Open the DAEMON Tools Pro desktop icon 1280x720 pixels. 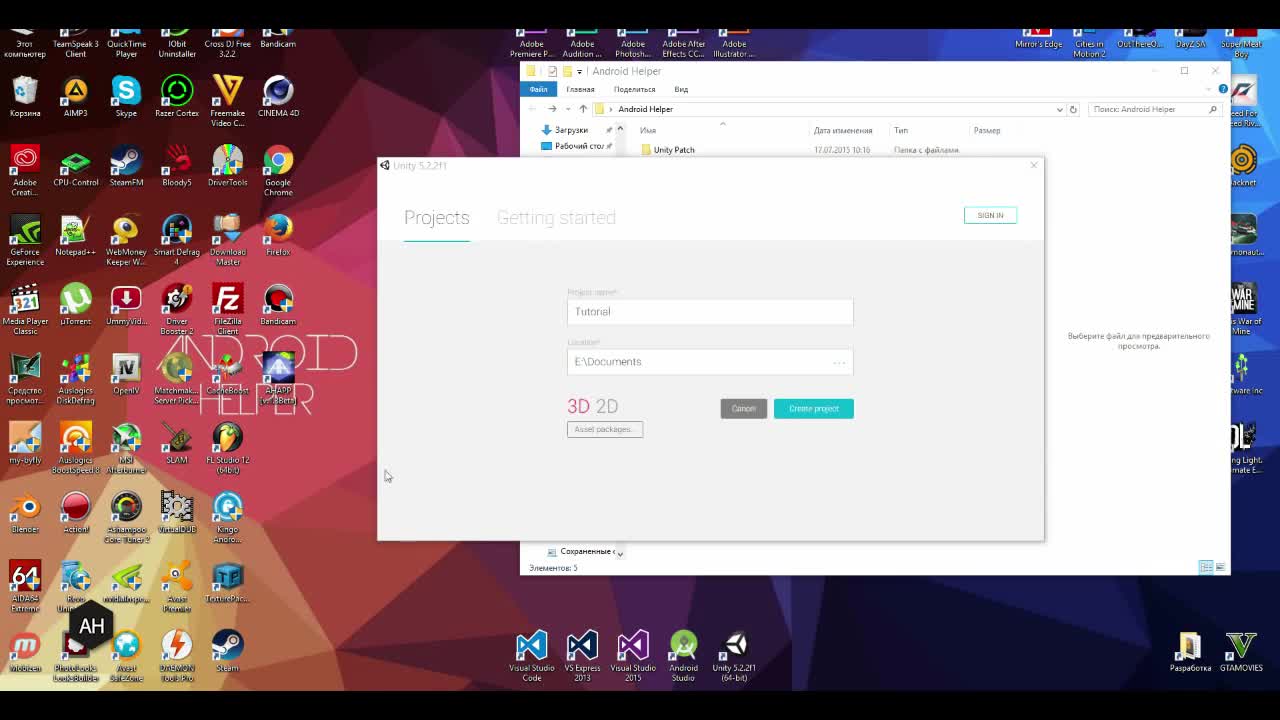[x=177, y=656]
